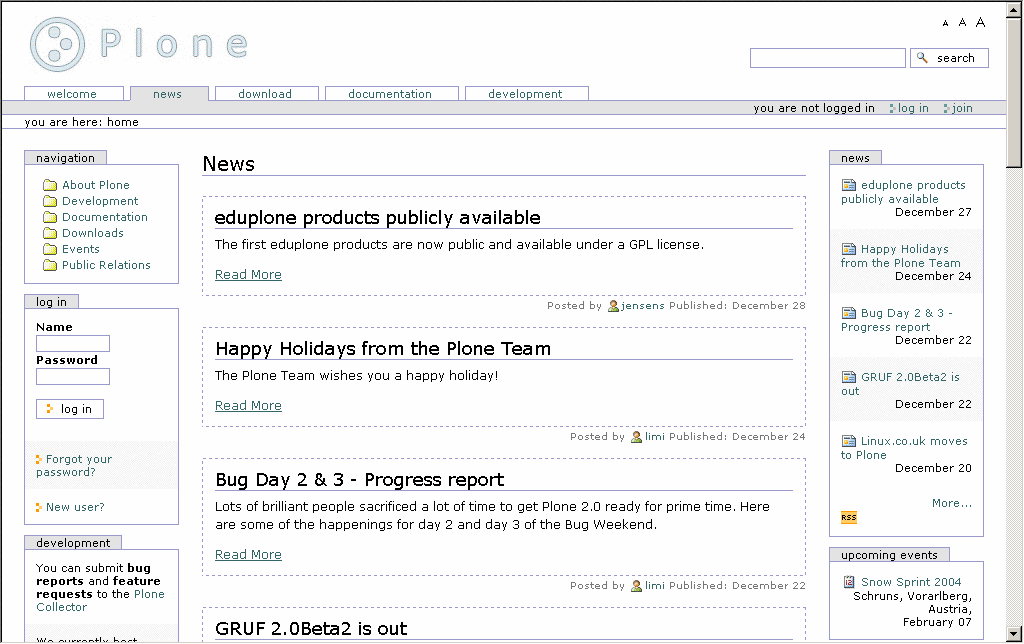
Task: Click the smallest text size icon
Action: [945, 23]
